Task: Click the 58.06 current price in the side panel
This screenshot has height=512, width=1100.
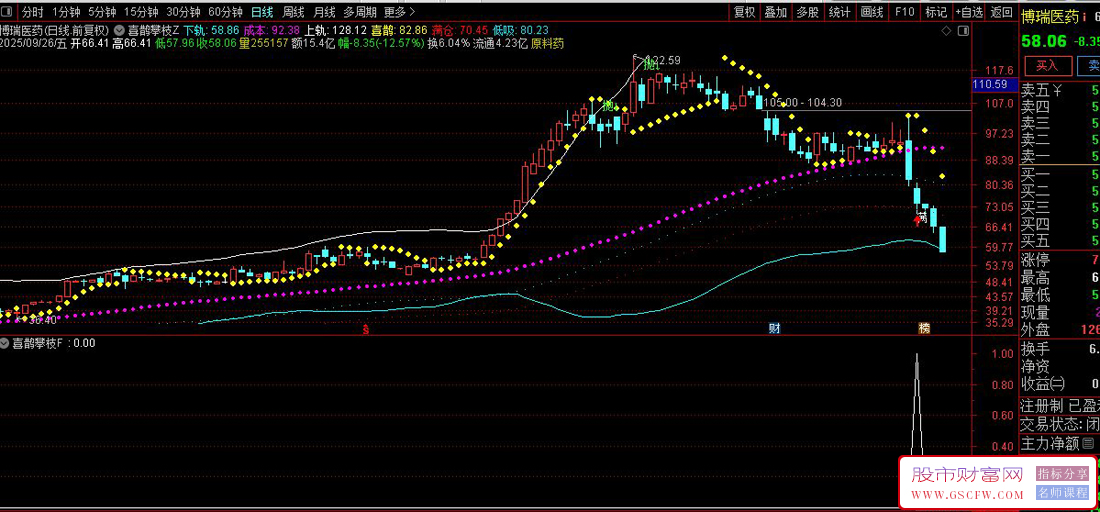Action: pyautogui.click(x=1043, y=41)
